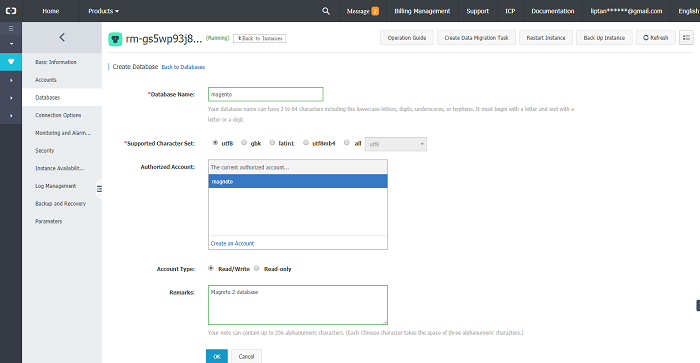Open the utf8 character set dropdown
700x363 pixels.
point(396,144)
